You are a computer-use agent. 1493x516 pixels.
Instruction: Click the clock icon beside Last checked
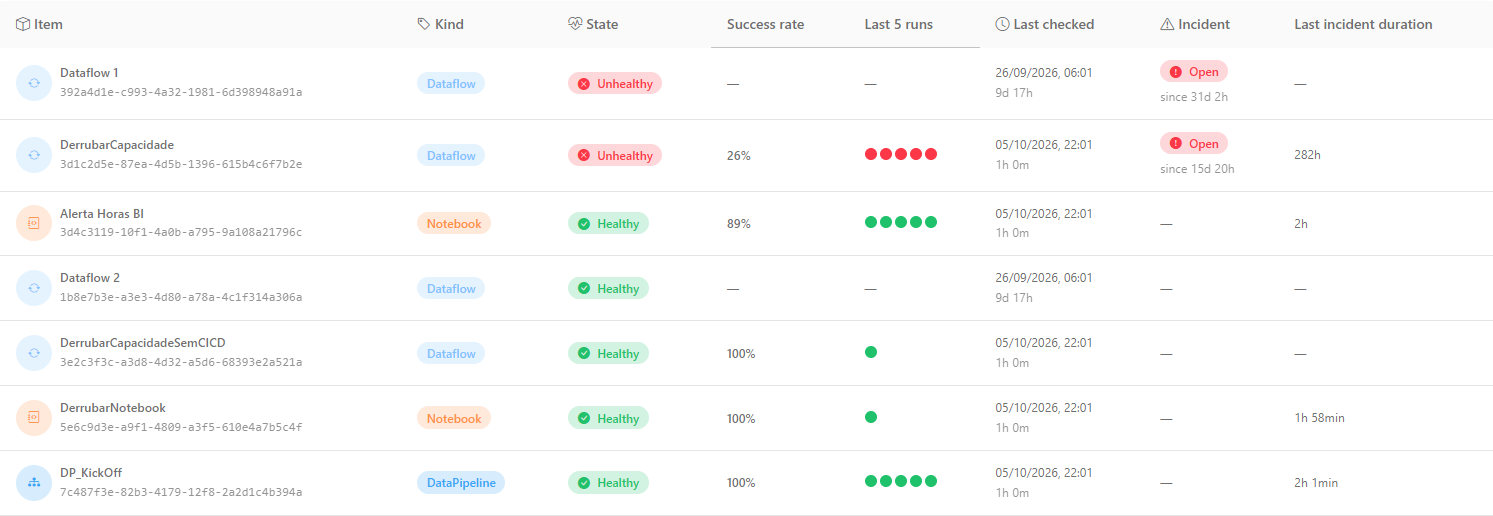coord(1003,24)
